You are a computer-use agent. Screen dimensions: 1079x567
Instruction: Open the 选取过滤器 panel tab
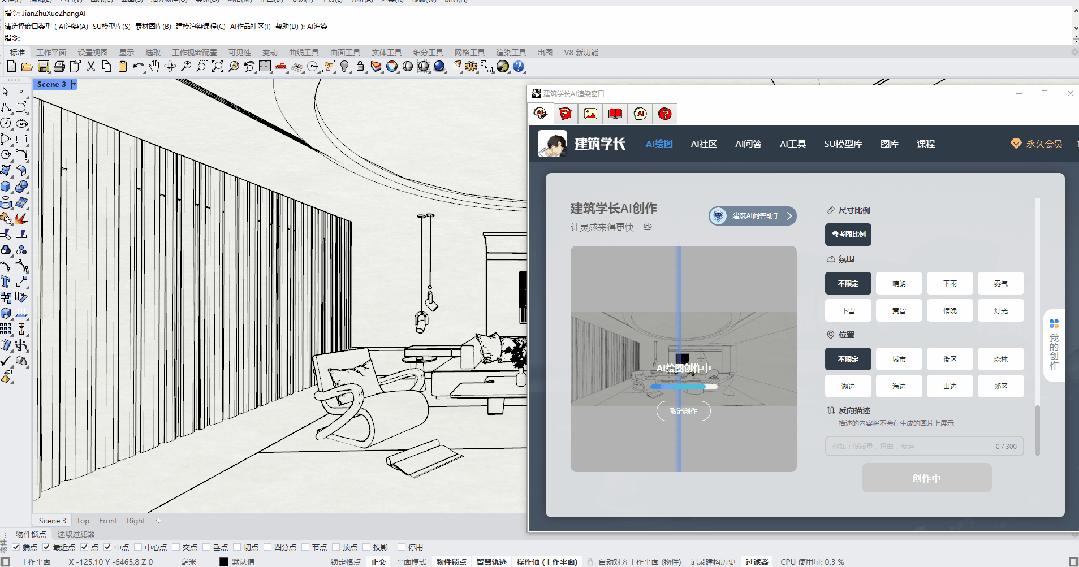76,535
